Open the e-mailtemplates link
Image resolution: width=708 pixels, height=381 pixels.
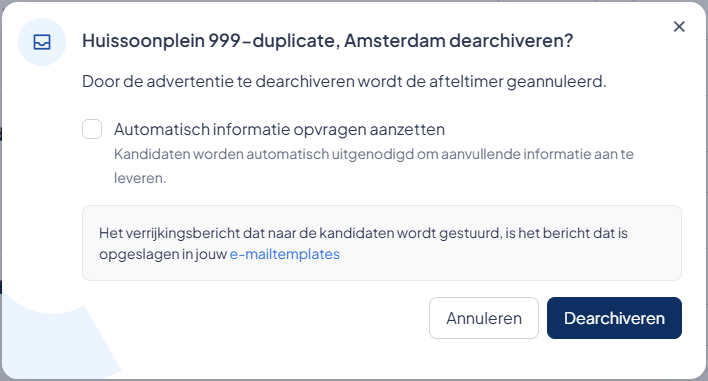coord(284,254)
